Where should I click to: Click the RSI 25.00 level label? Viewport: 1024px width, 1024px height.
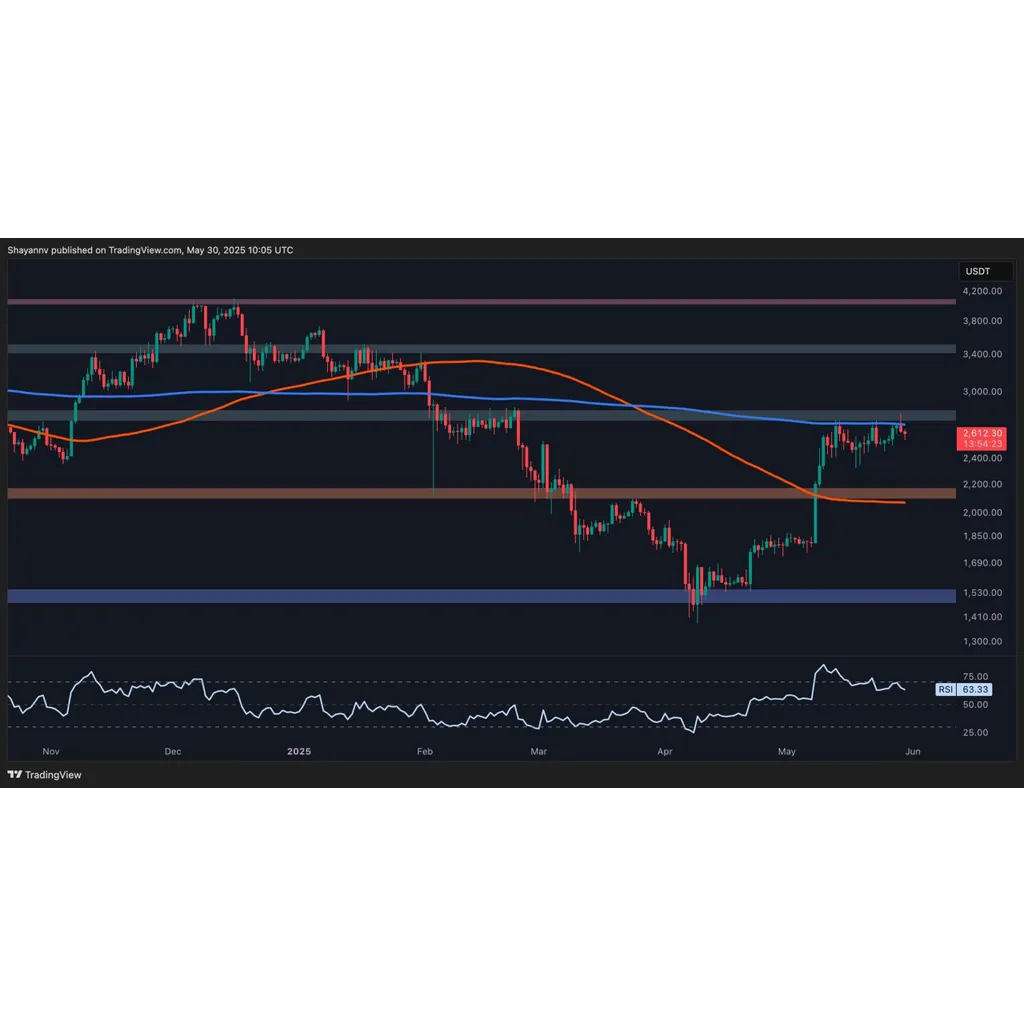click(976, 733)
